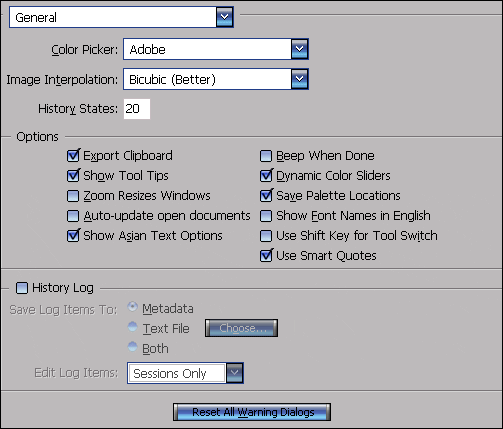Image resolution: width=503 pixels, height=429 pixels.
Task: Select the Text File radio option
Action: tap(133, 327)
